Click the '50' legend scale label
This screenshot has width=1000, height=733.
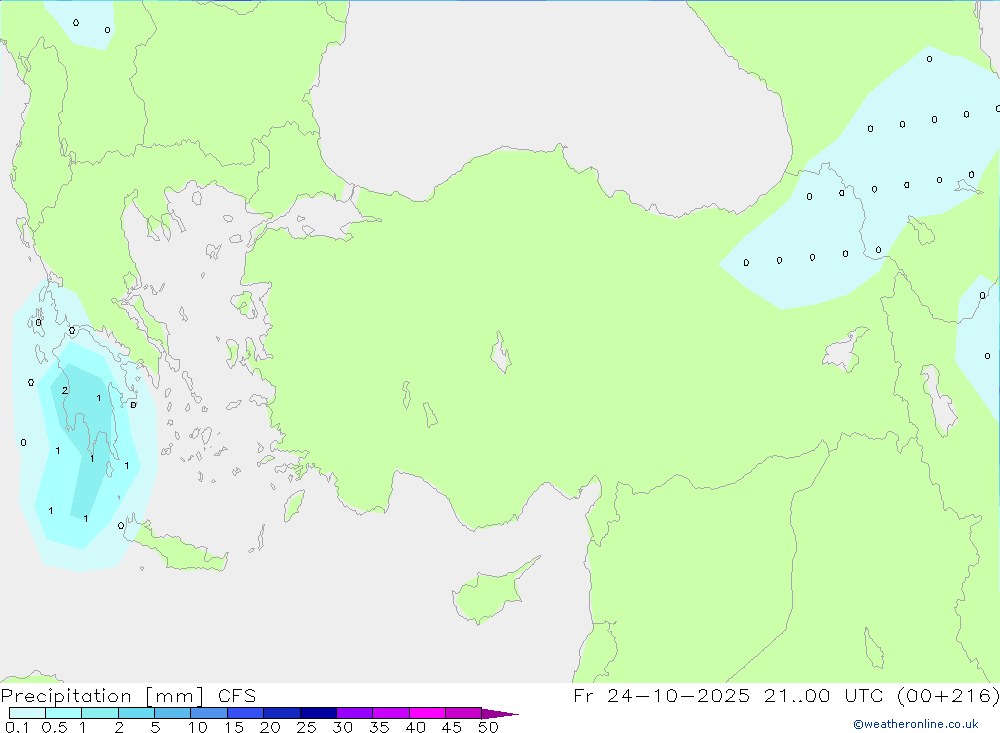pos(489,727)
